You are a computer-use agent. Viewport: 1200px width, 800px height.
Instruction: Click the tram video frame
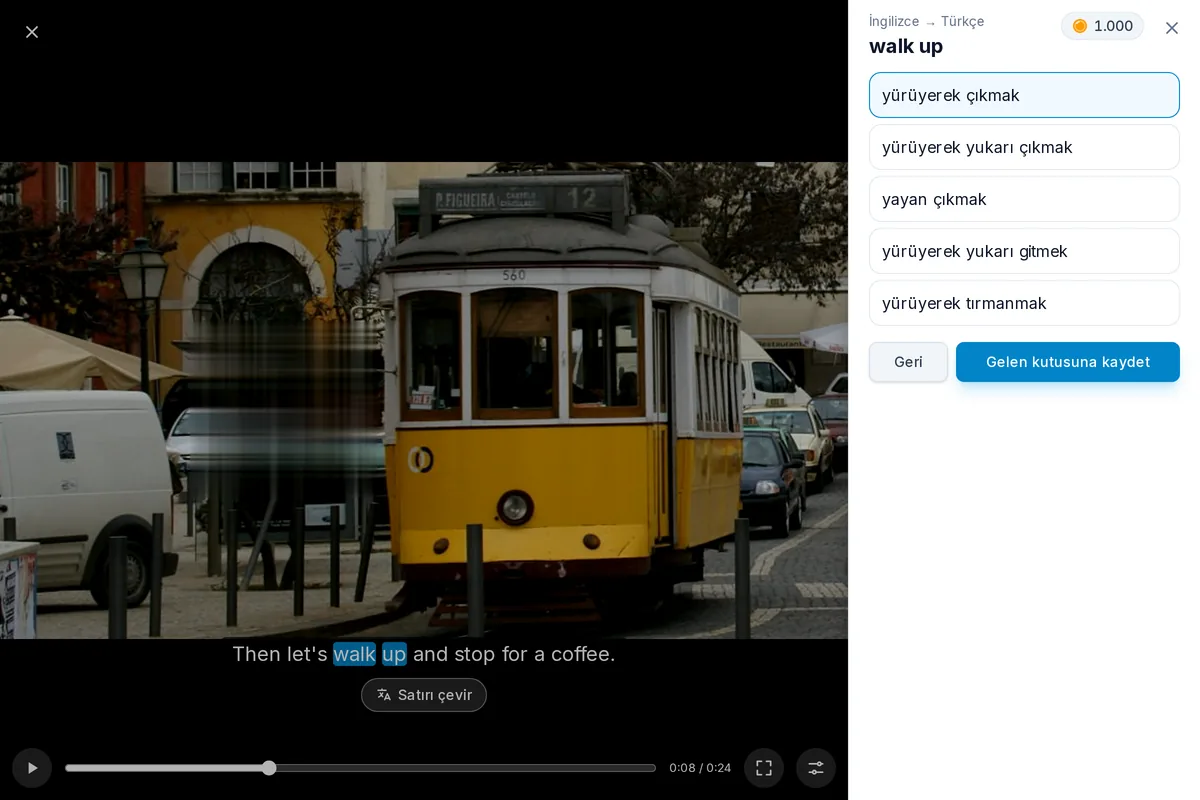424,400
